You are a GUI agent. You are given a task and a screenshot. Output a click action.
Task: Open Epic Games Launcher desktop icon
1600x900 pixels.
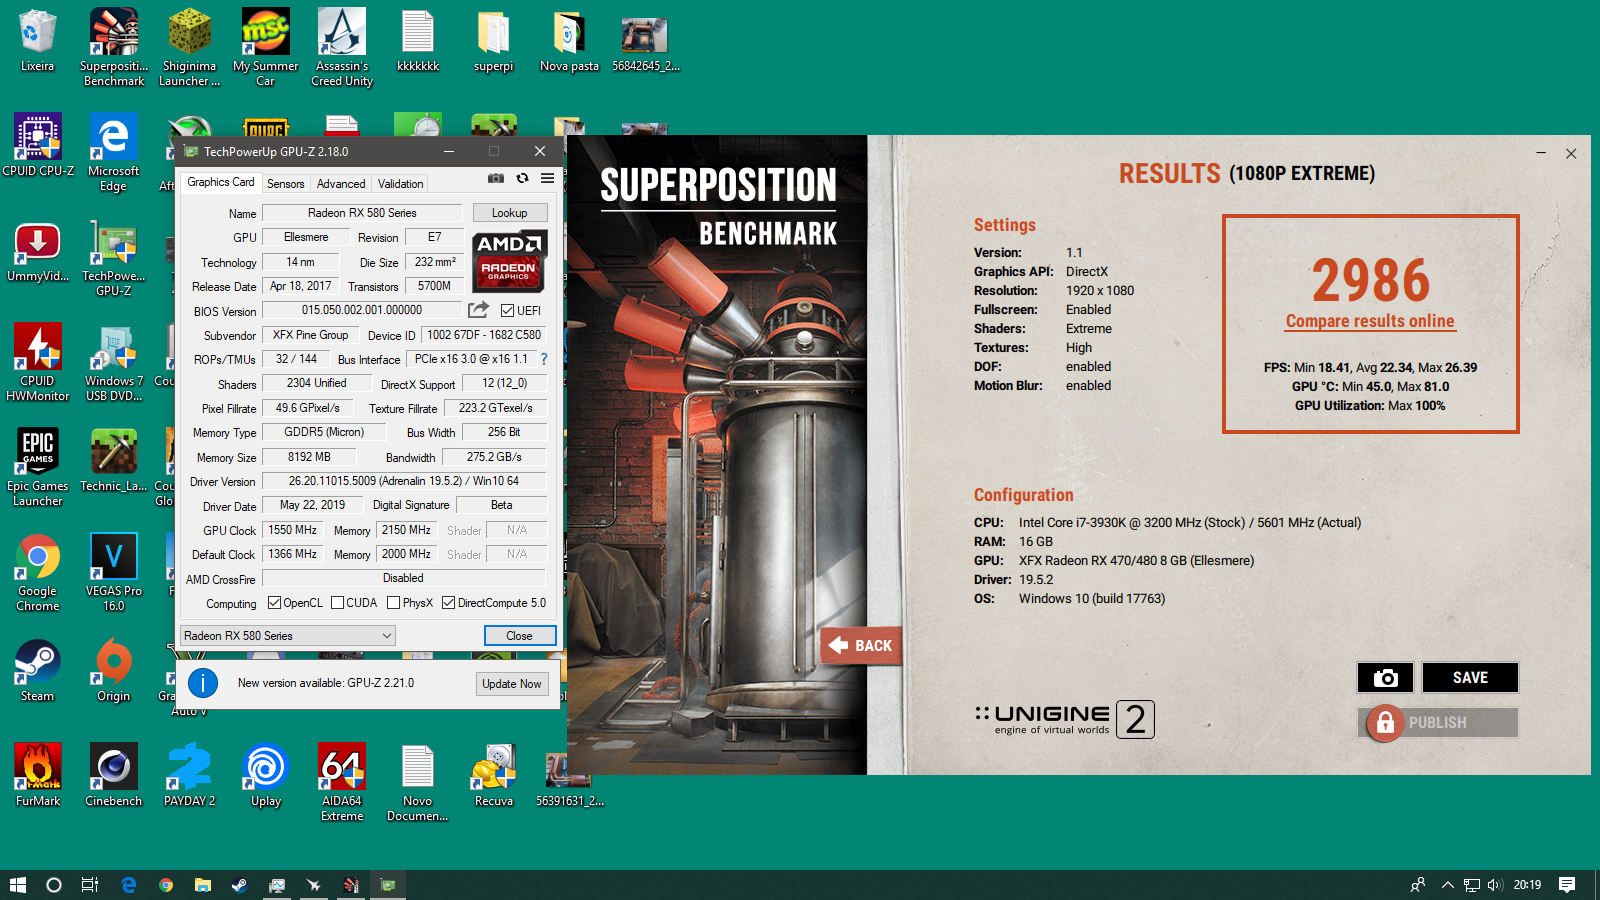(x=38, y=467)
